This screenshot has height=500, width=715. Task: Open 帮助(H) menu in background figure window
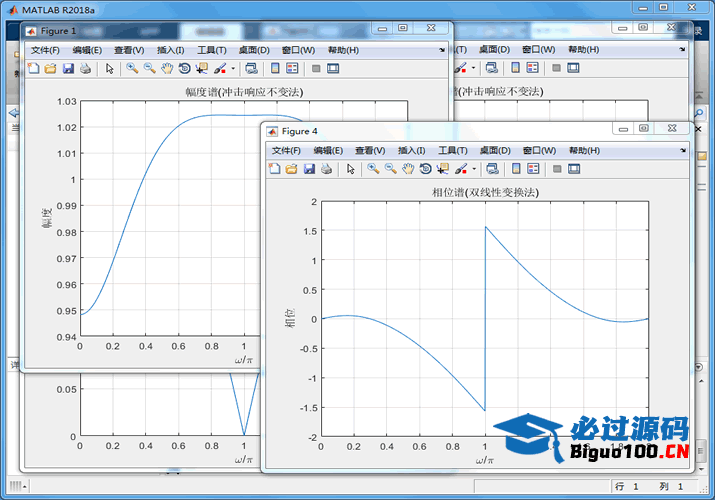pyautogui.click(x=584, y=49)
